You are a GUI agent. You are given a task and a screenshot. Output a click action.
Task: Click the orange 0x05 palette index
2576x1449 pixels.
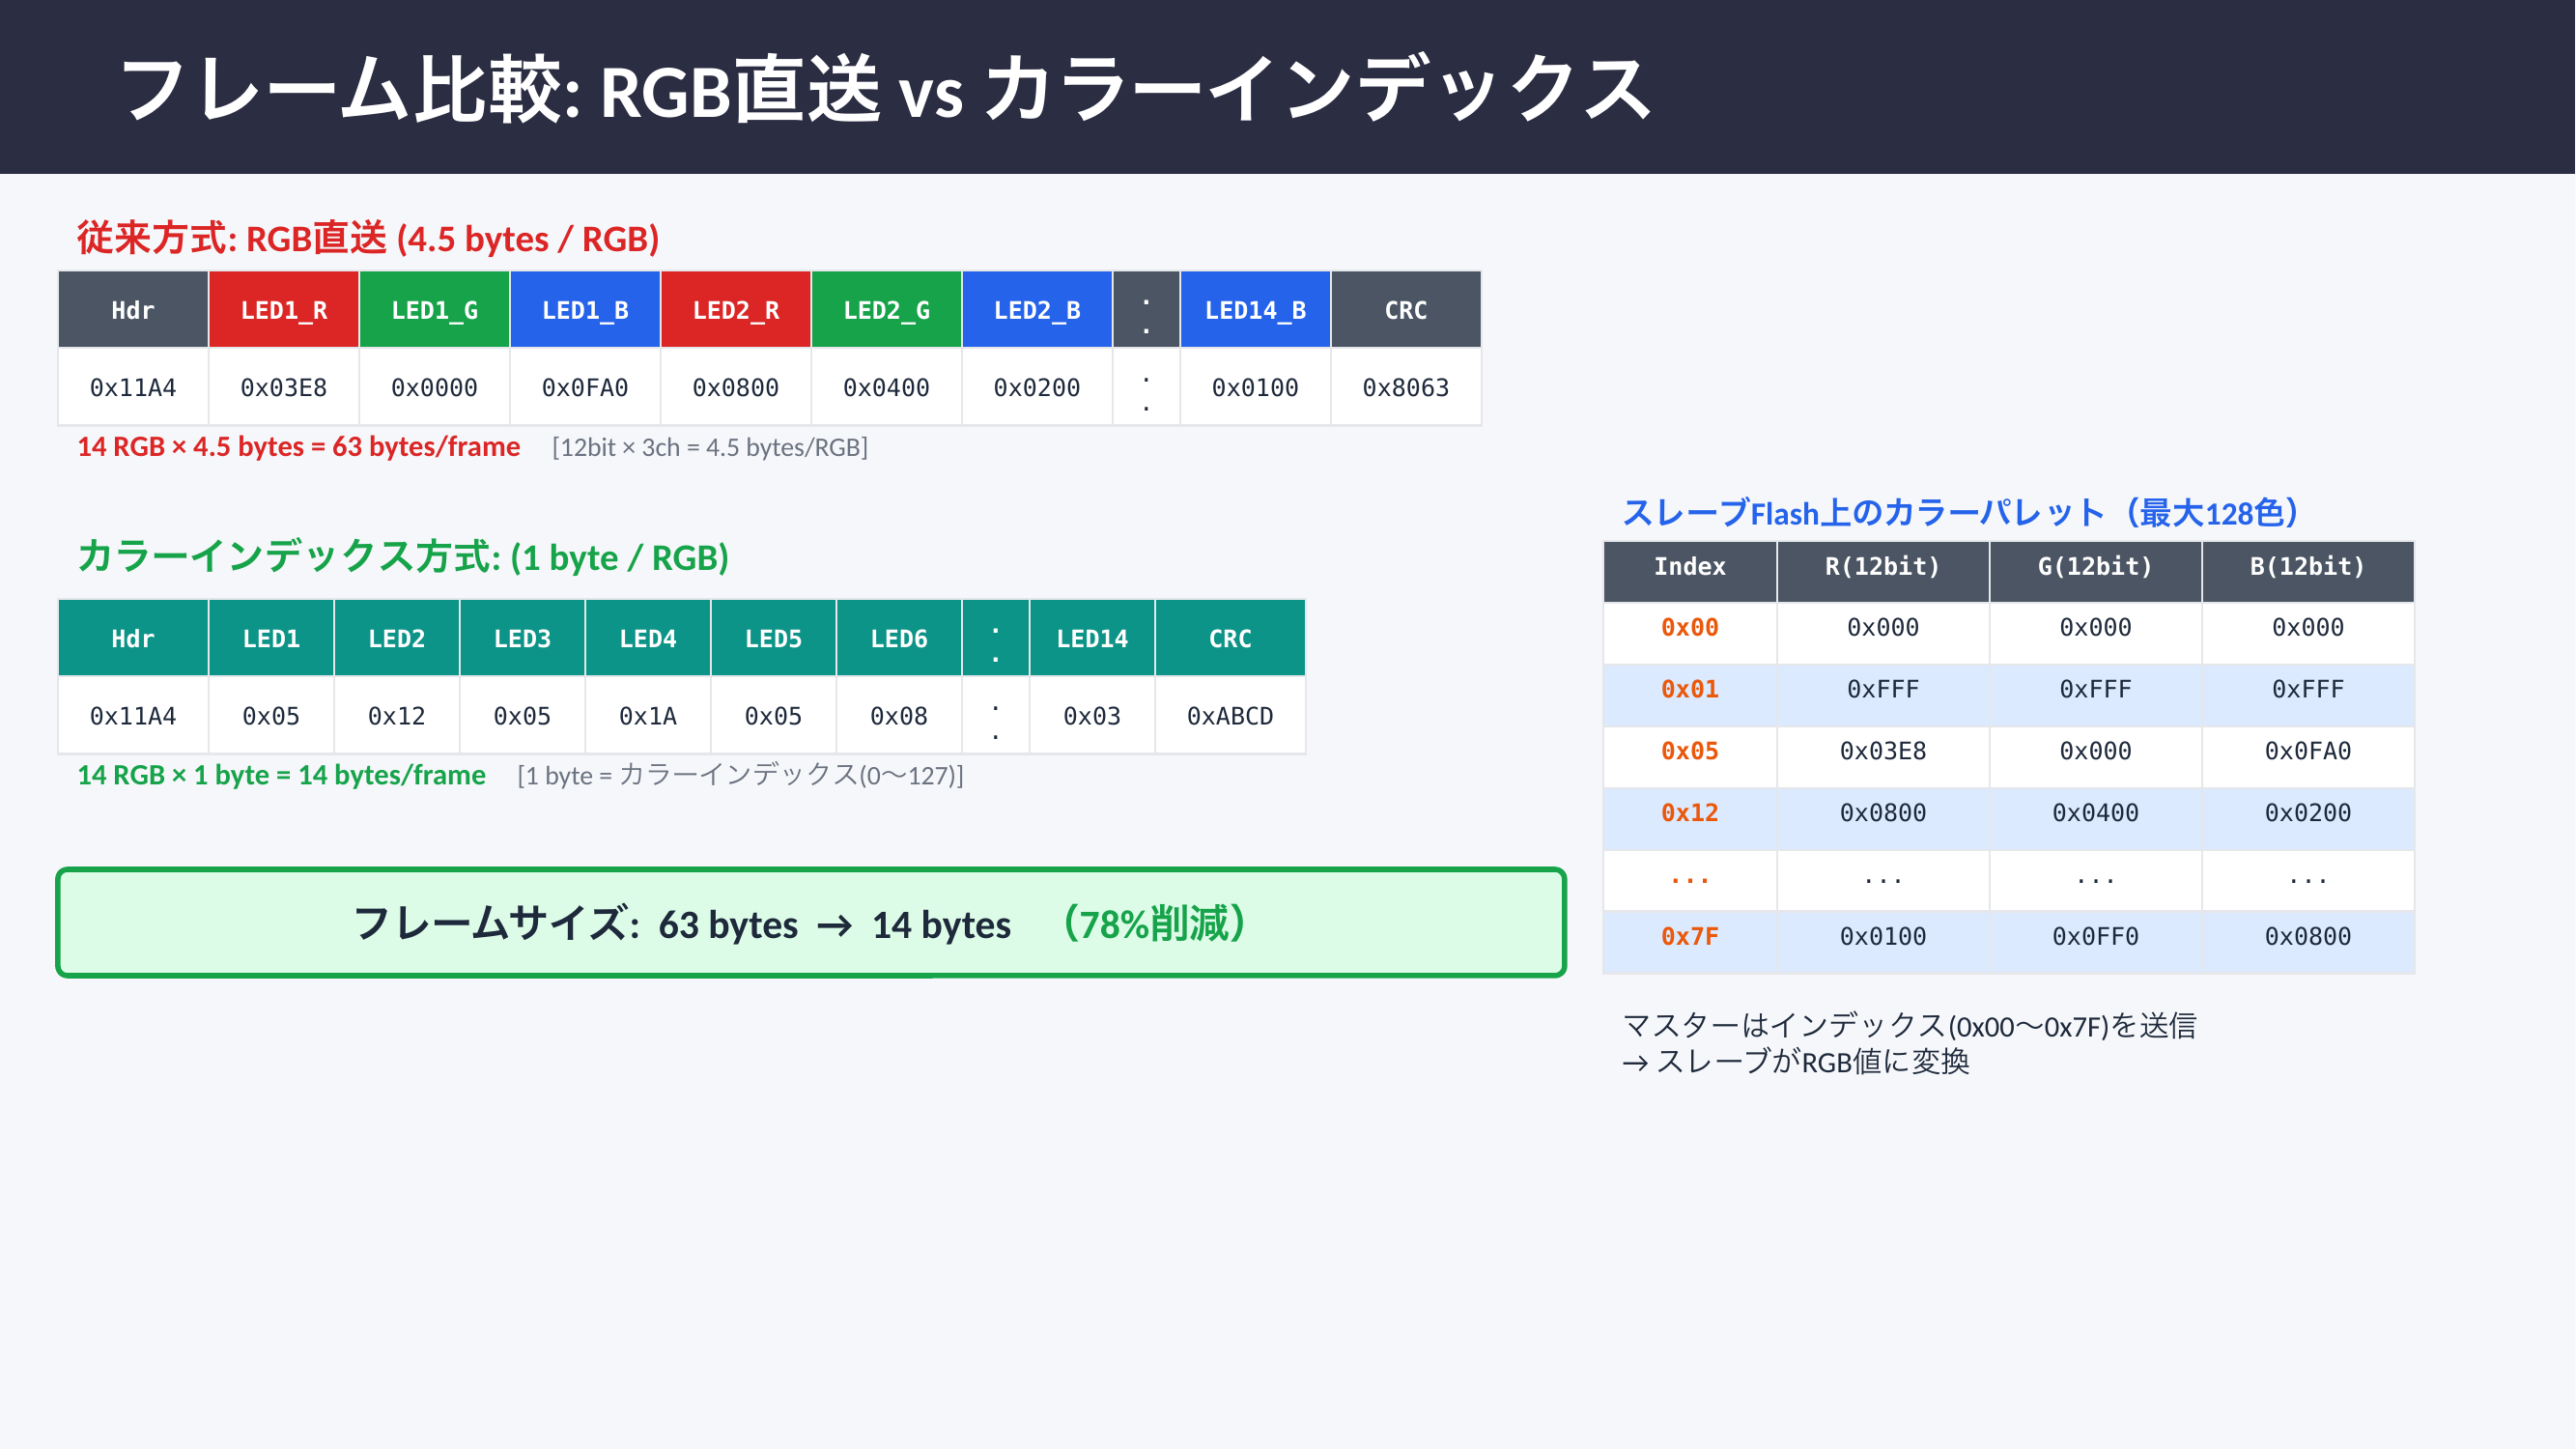coord(1689,751)
